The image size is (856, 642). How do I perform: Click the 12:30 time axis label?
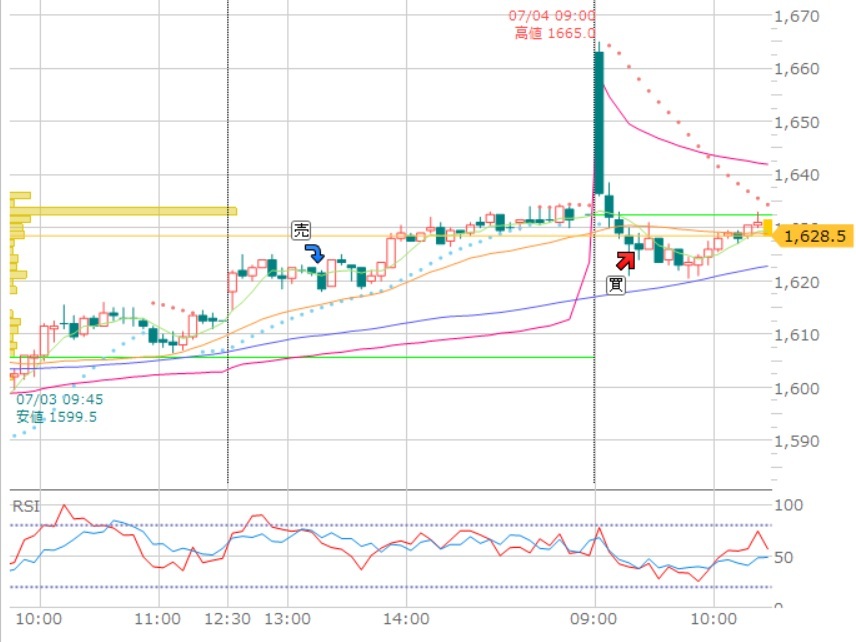point(228,619)
